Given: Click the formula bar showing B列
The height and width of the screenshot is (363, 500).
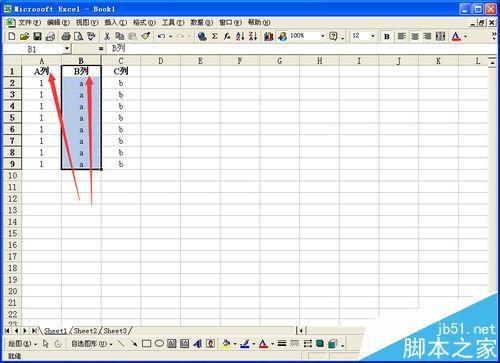Looking at the screenshot, I should pos(302,49).
